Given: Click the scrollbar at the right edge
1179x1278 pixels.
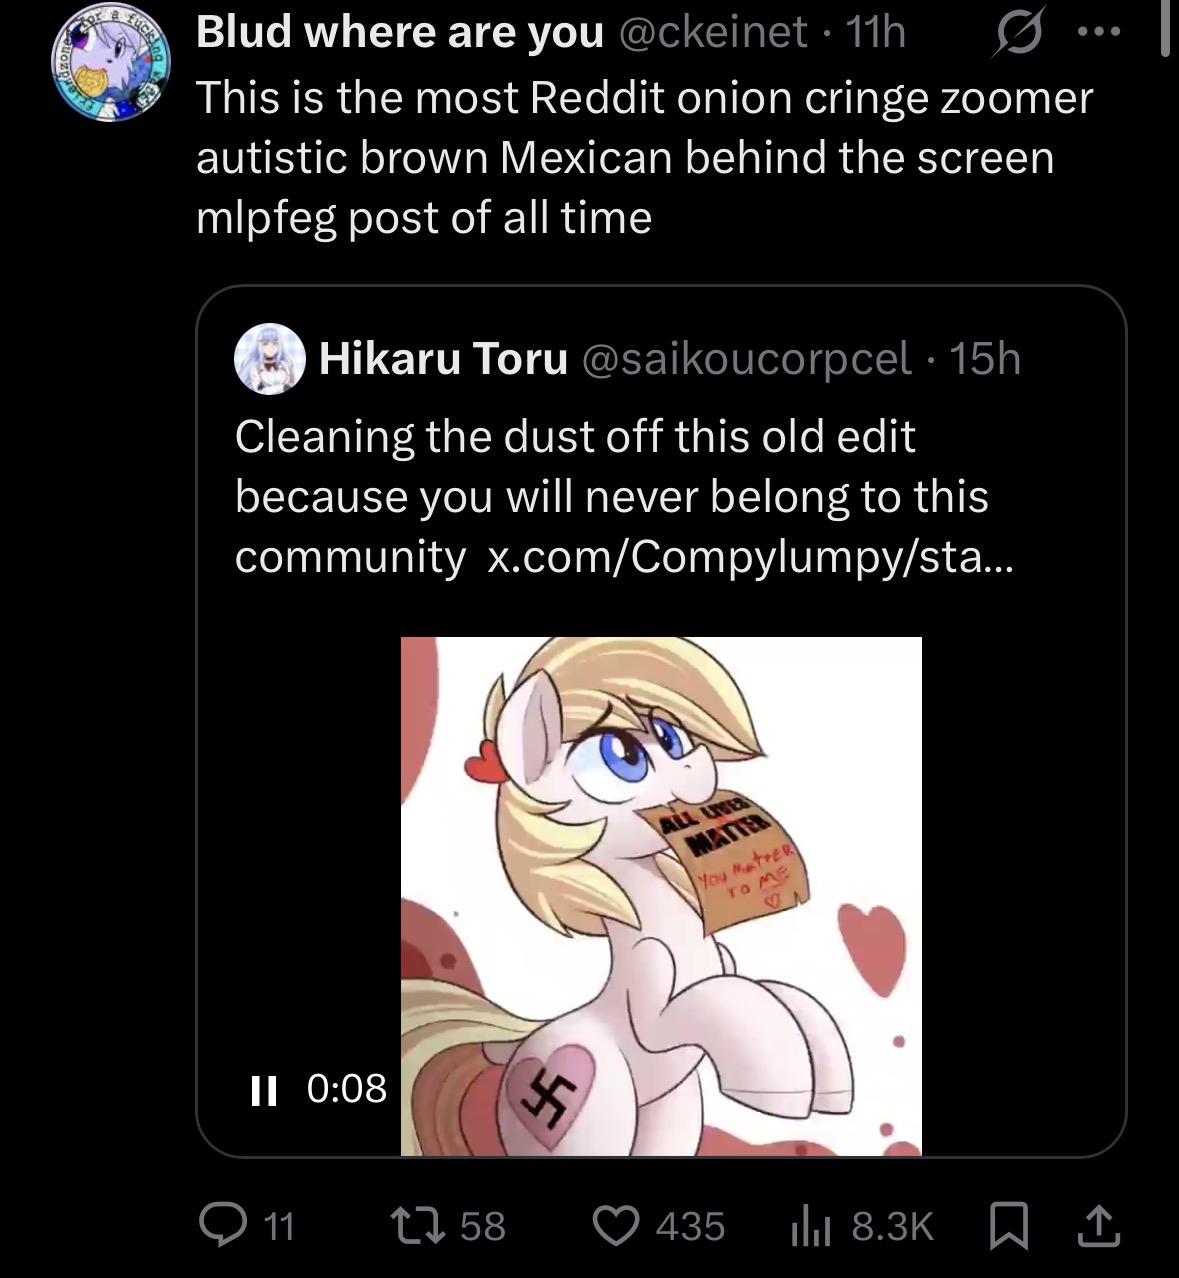Looking at the screenshot, I should [x=1164, y=30].
